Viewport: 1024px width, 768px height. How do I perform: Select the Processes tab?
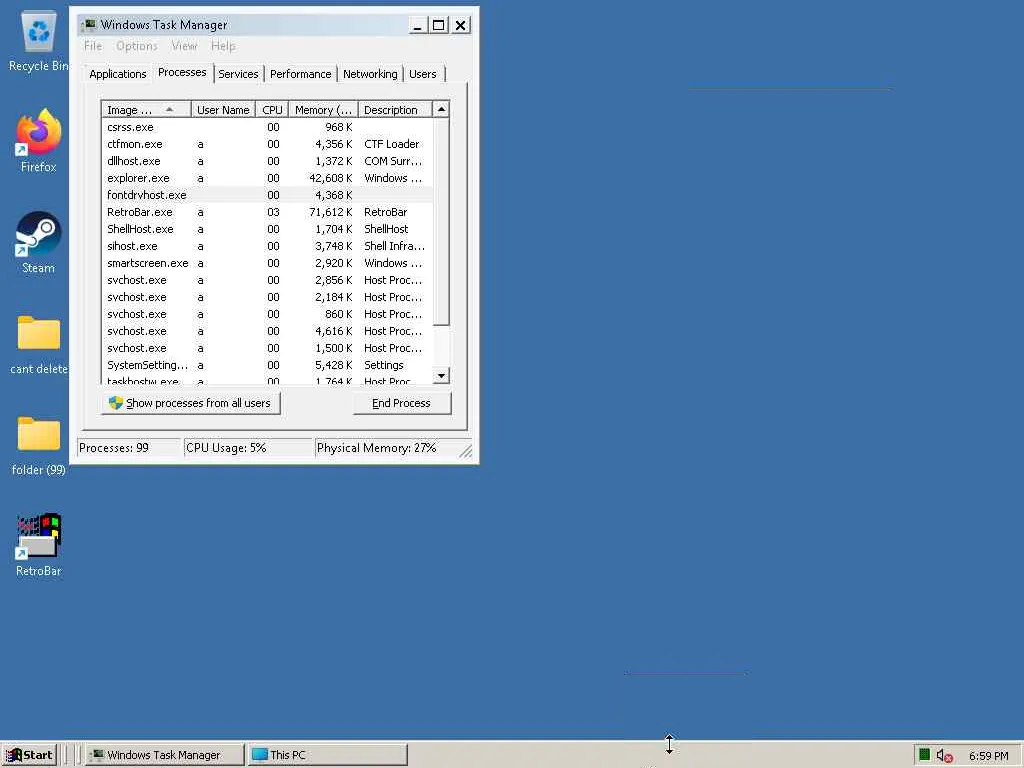(x=182, y=72)
